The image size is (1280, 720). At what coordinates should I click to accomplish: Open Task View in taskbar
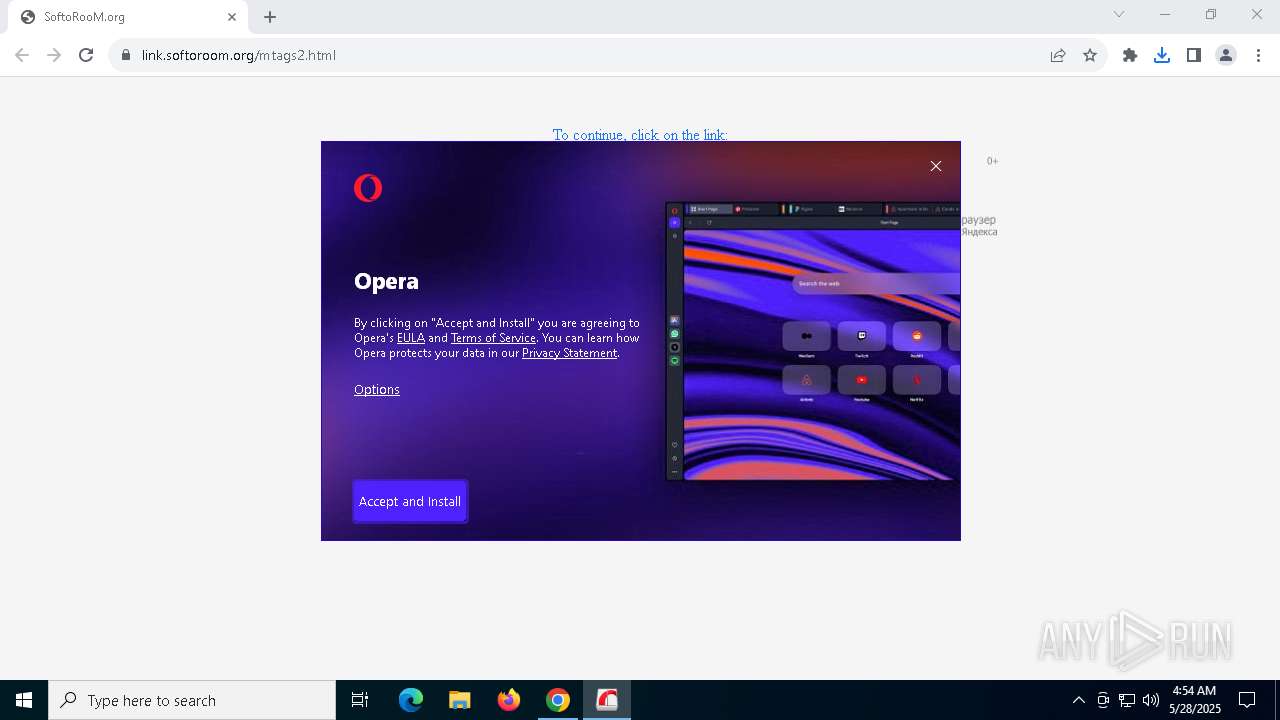360,700
